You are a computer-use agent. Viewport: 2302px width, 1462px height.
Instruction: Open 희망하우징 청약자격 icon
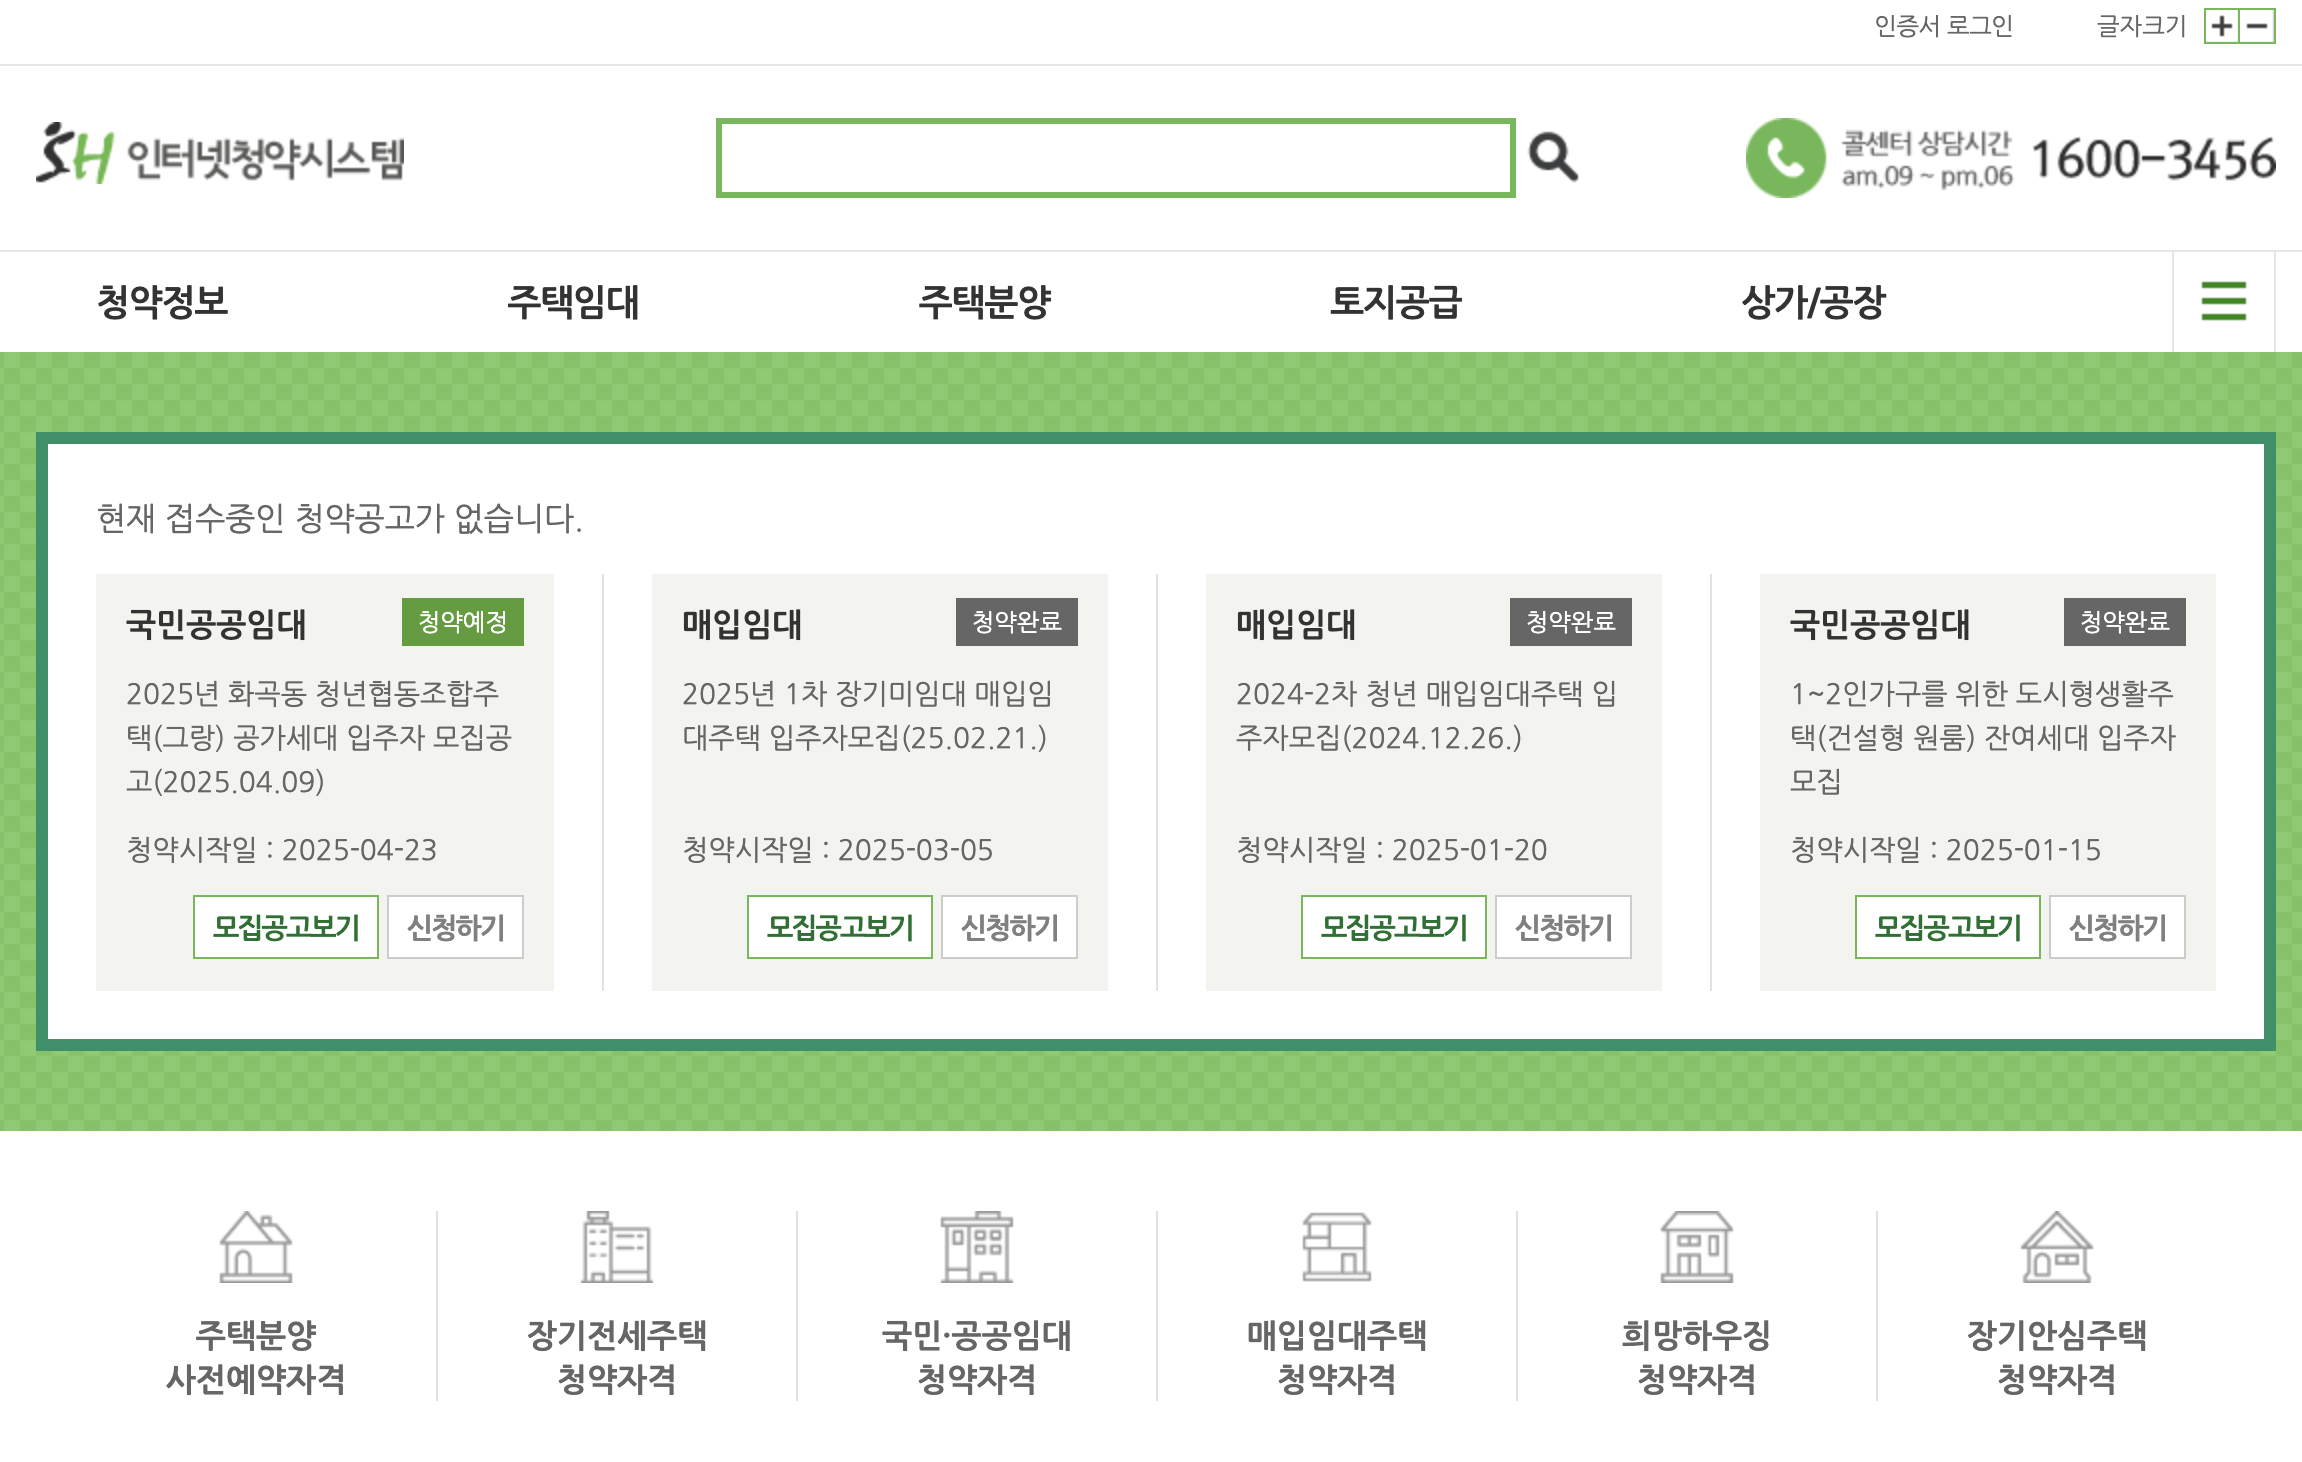point(1696,1247)
